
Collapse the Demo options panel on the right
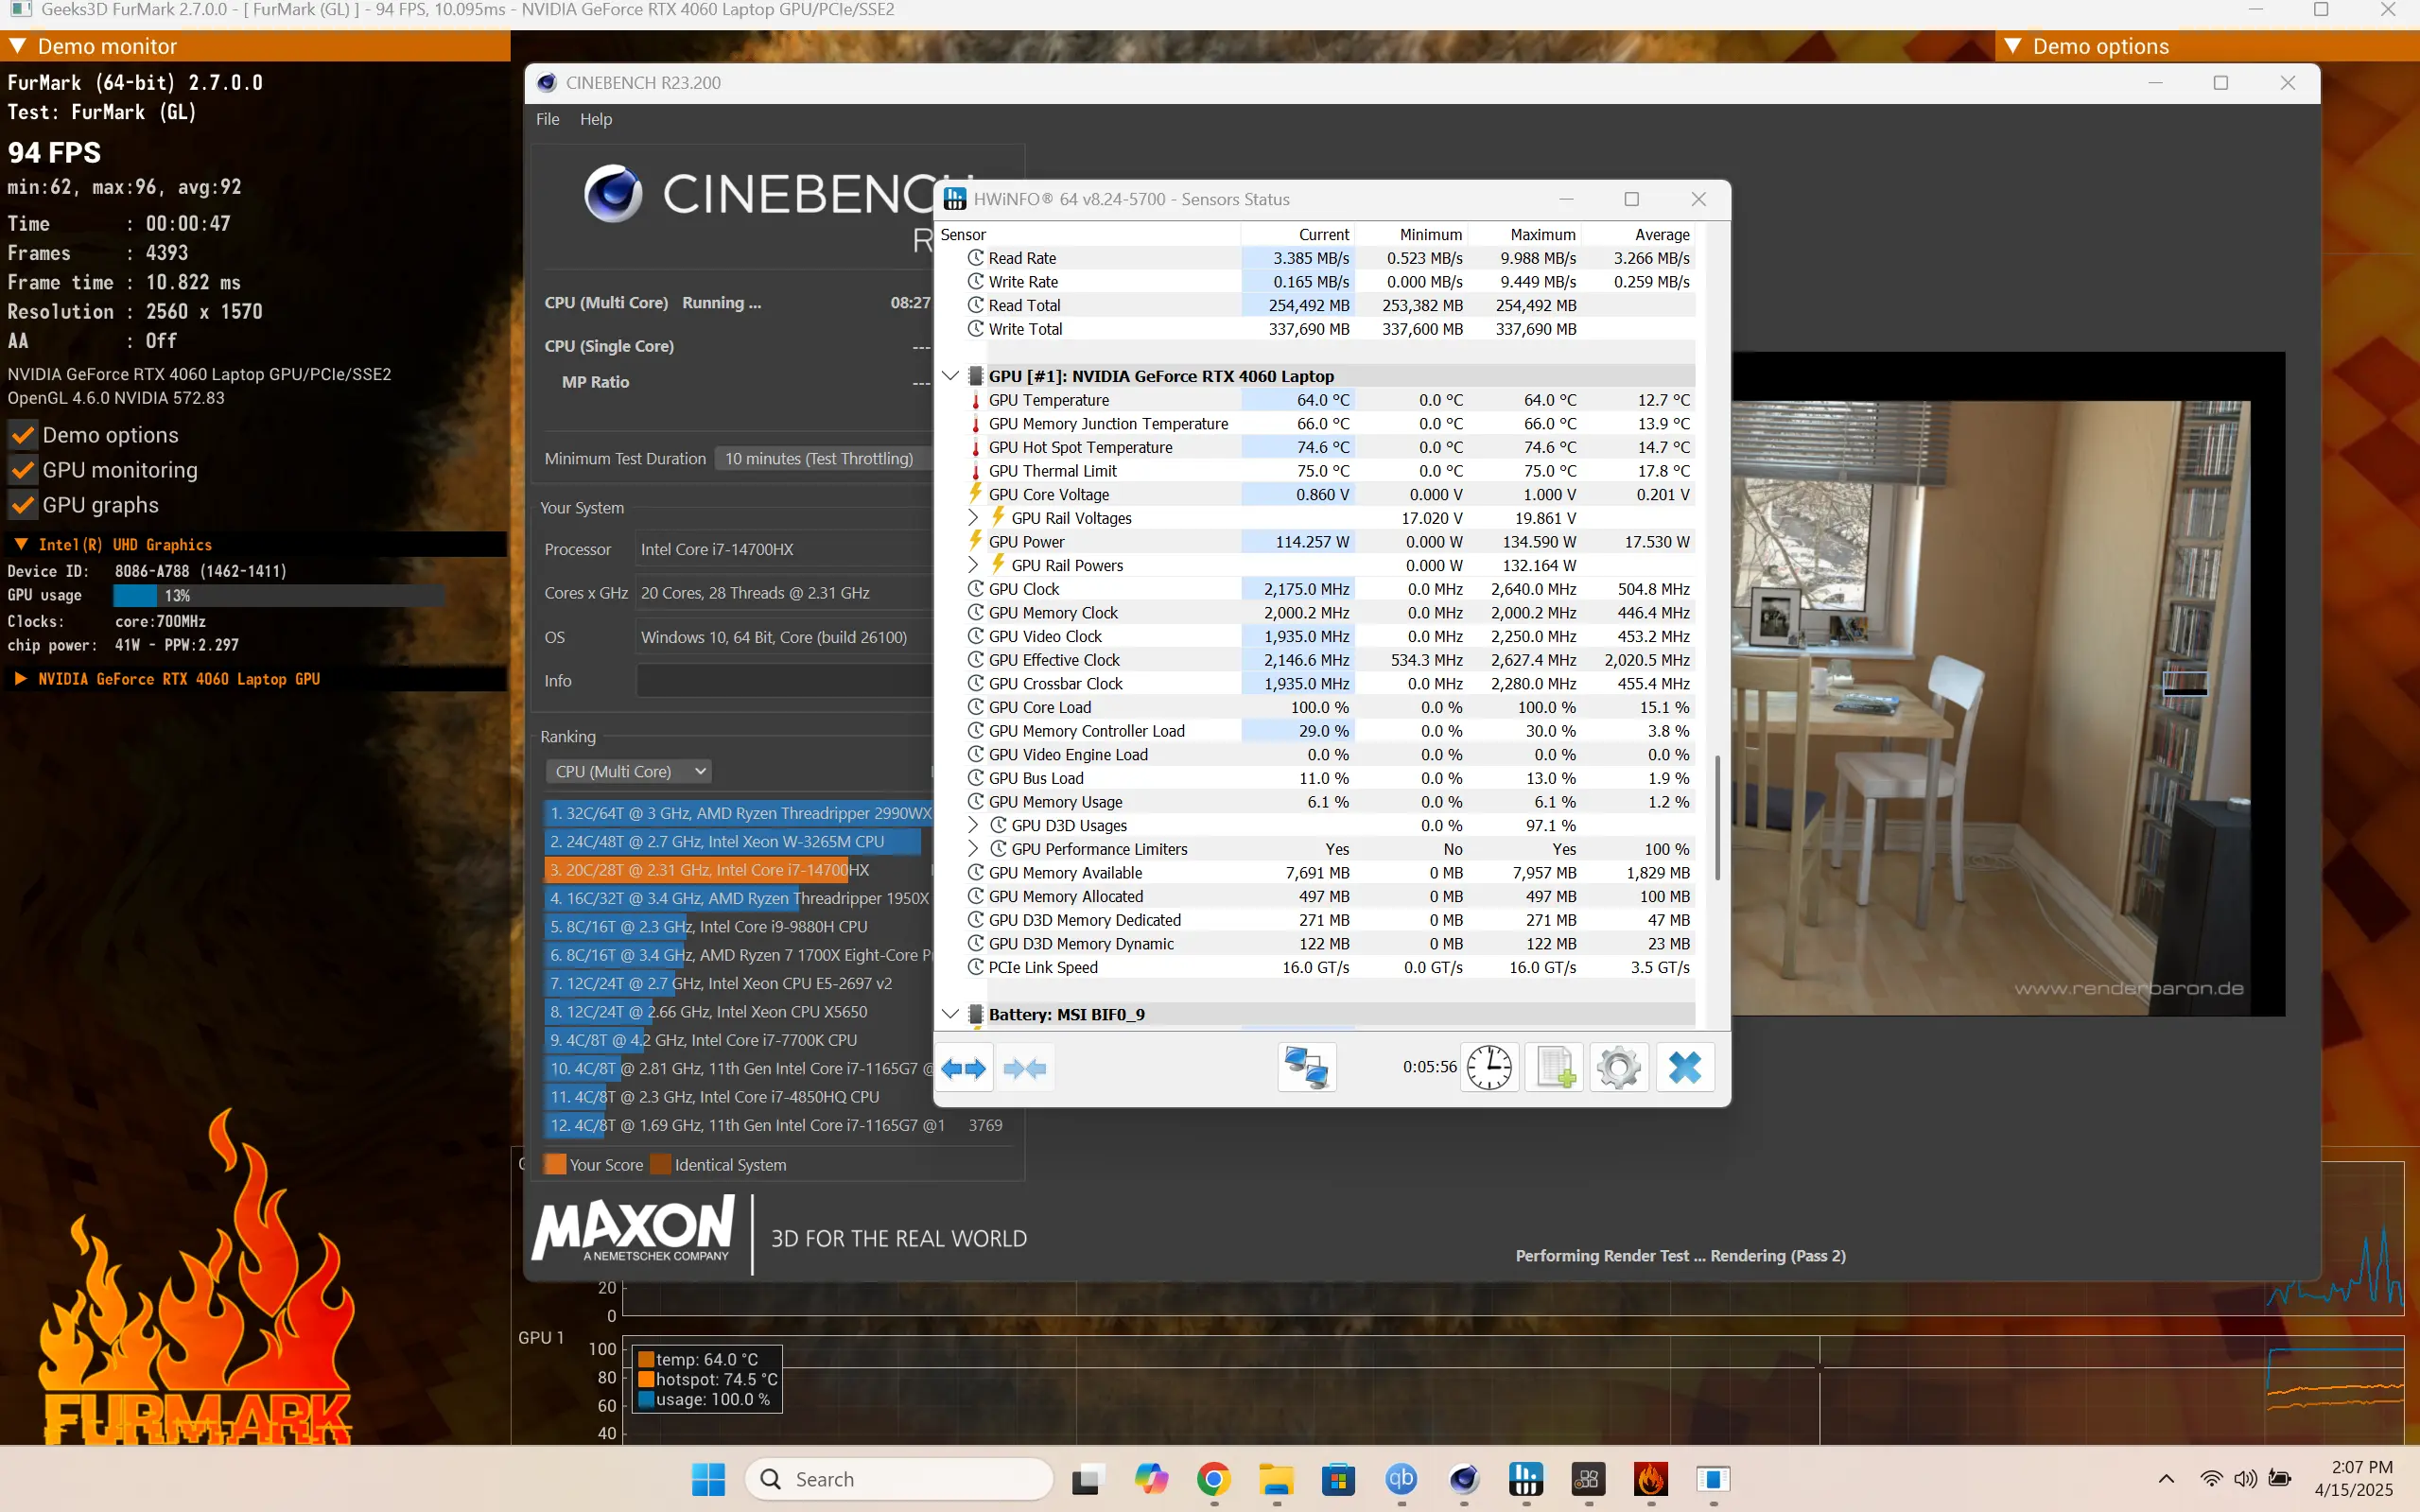click(2013, 46)
